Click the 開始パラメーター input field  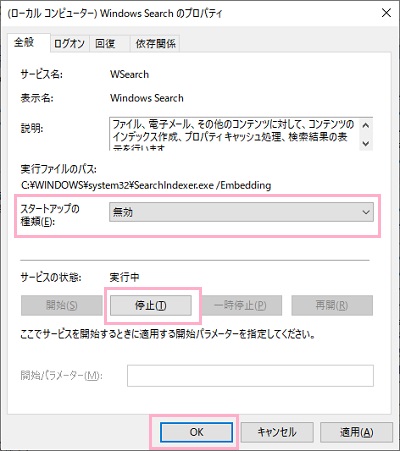pyautogui.click(x=250, y=376)
